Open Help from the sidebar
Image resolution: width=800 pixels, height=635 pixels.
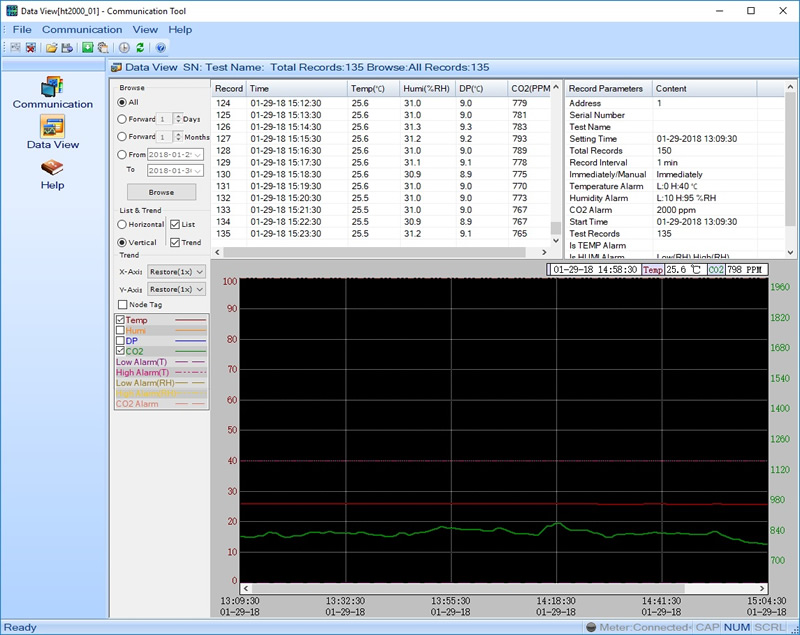52,173
